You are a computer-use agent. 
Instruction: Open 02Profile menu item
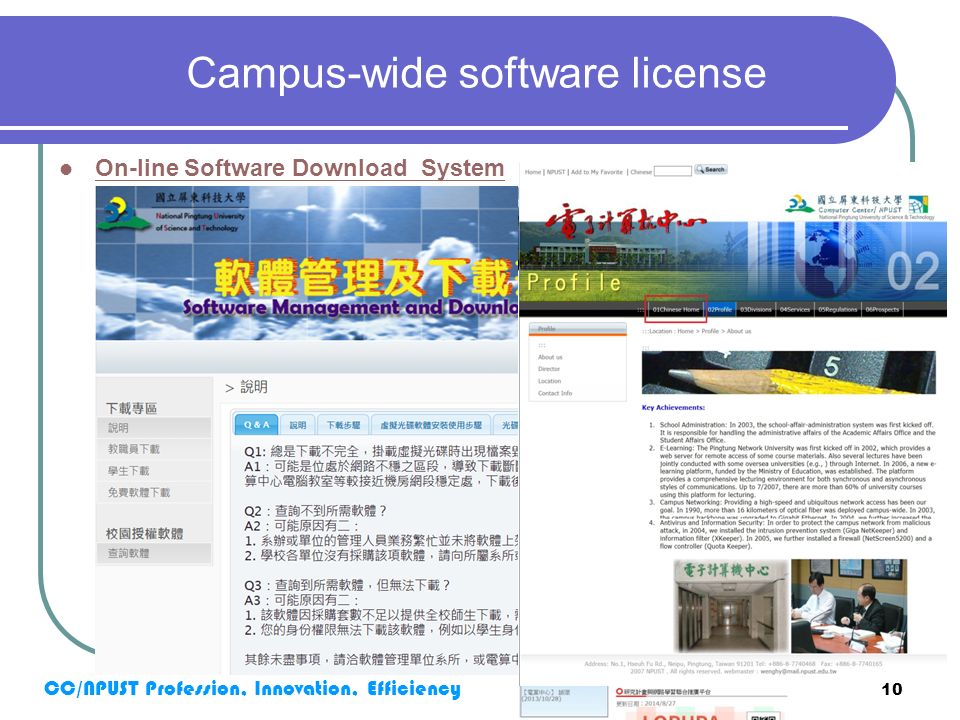(720, 309)
